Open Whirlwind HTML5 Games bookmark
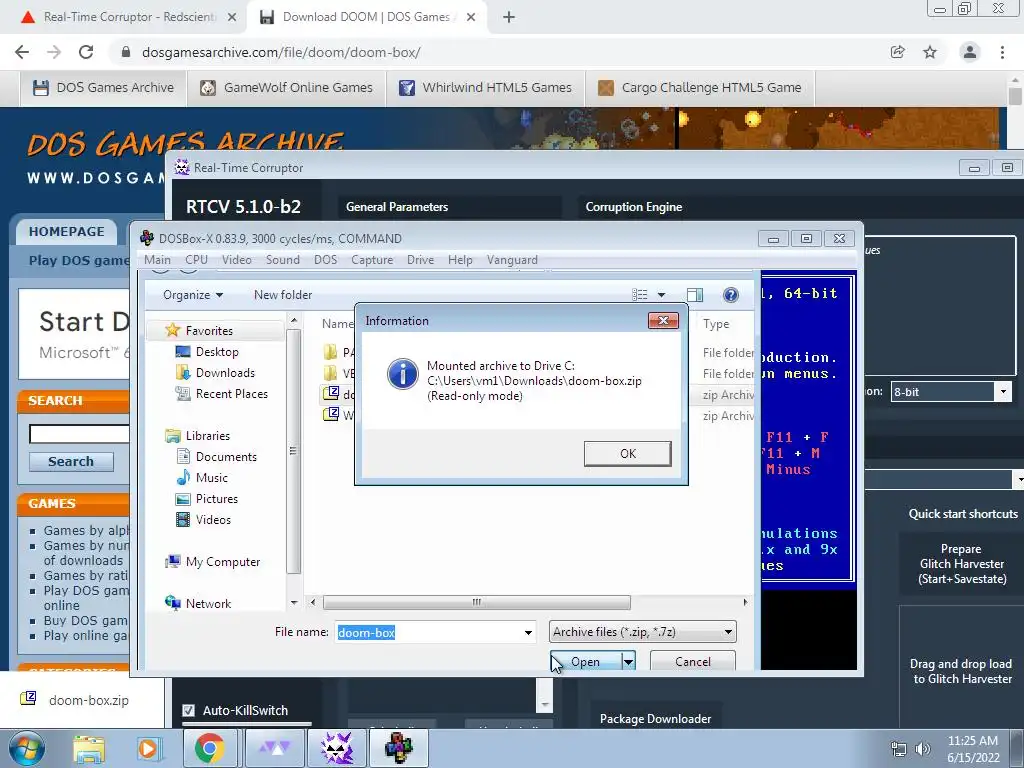1024x768 pixels. (485, 88)
